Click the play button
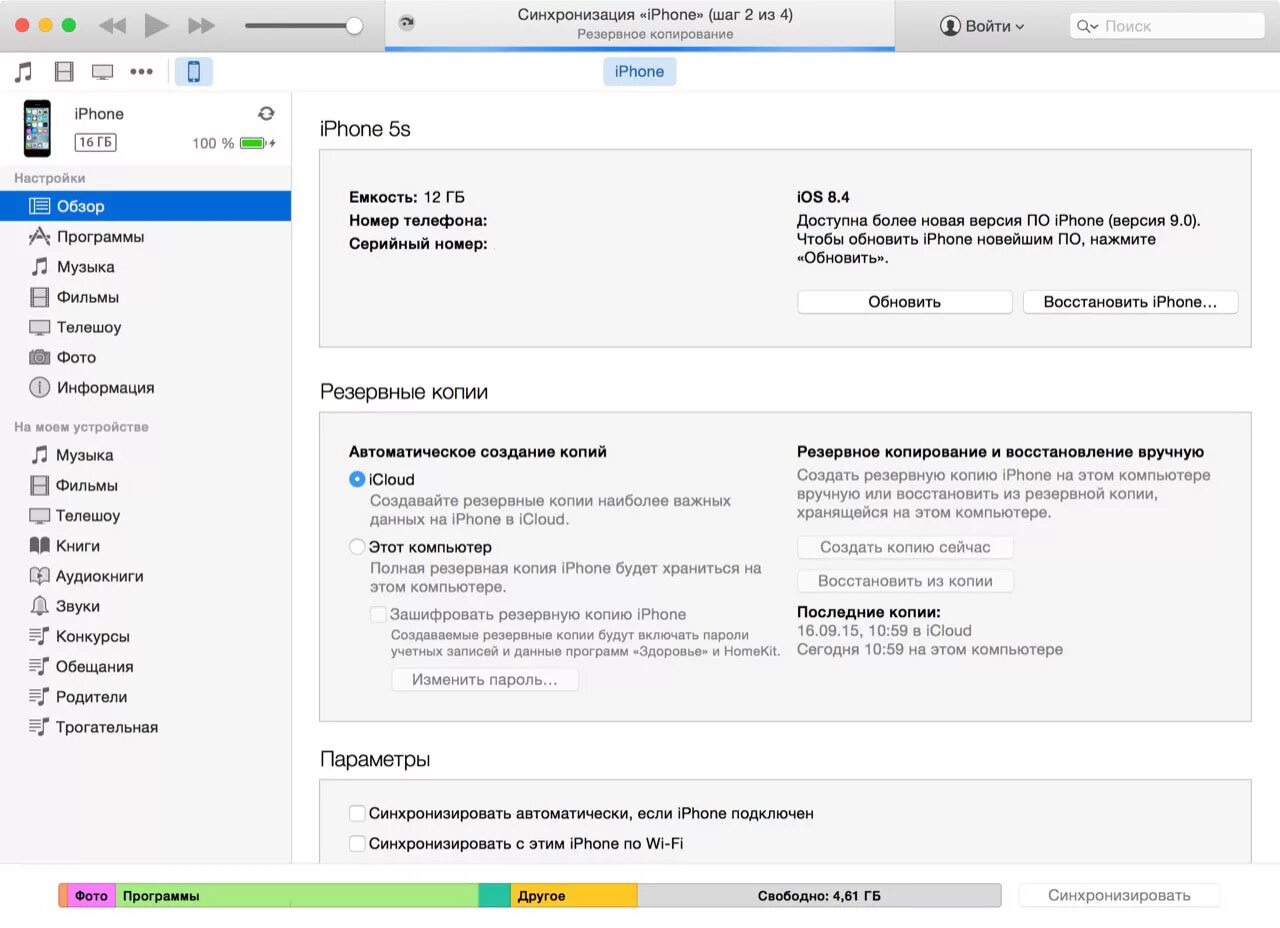The height and width of the screenshot is (928, 1280). (x=156, y=26)
